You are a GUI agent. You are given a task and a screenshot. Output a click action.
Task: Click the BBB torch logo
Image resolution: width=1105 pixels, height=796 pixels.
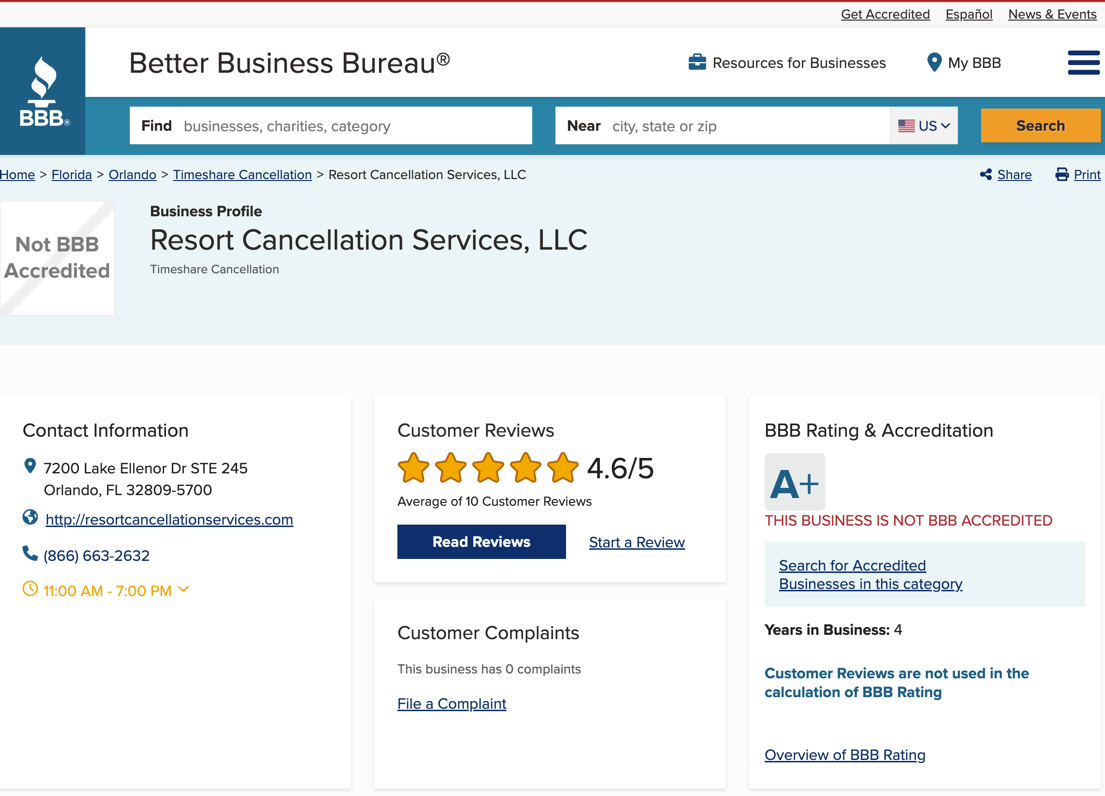click(43, 91)
